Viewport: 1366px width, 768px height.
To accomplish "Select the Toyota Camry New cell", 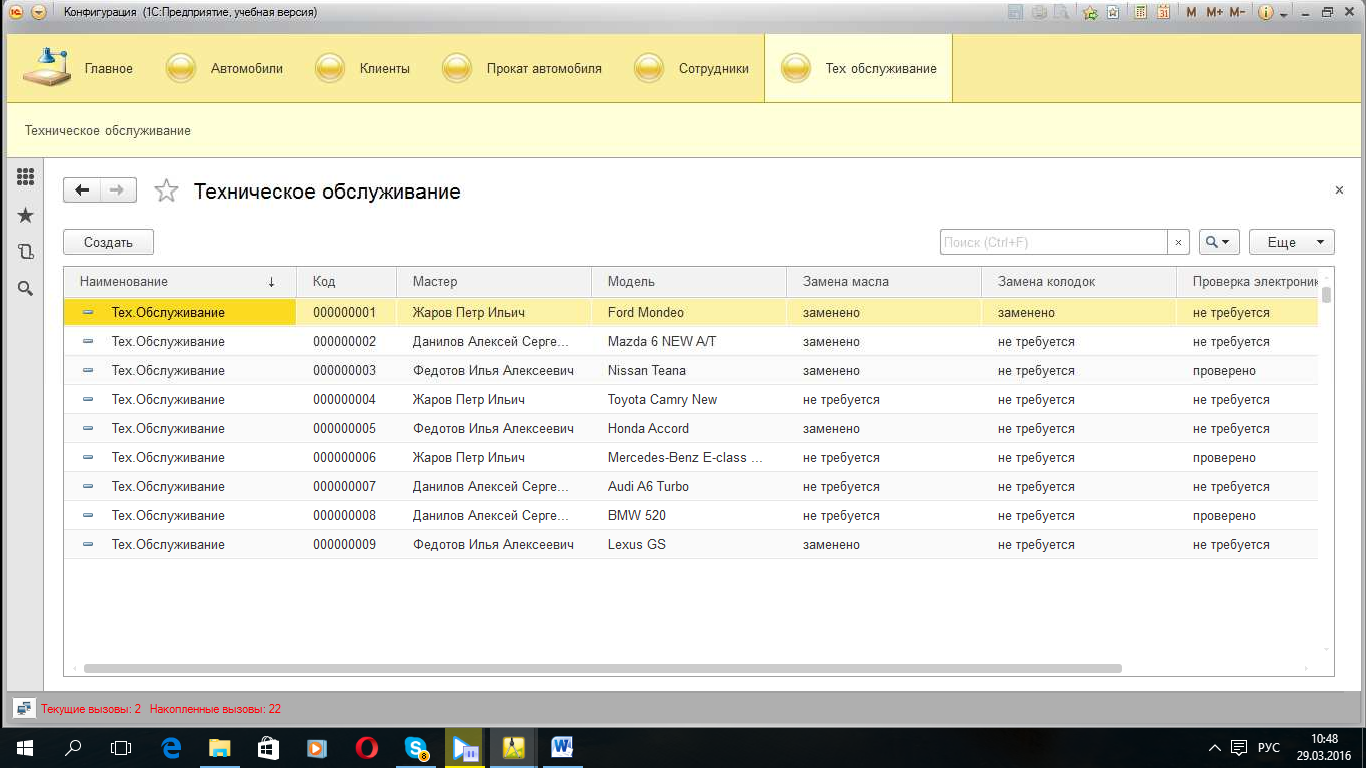I will (689, 400).
